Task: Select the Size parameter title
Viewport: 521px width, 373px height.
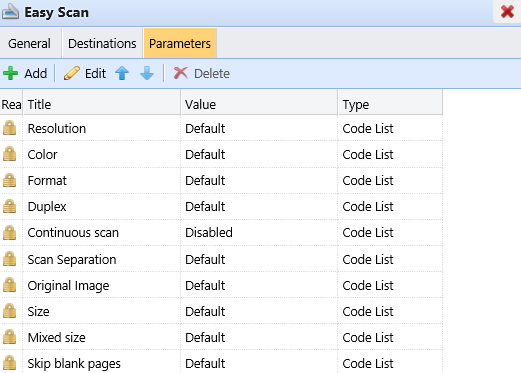Action: [x=38, y=312]
